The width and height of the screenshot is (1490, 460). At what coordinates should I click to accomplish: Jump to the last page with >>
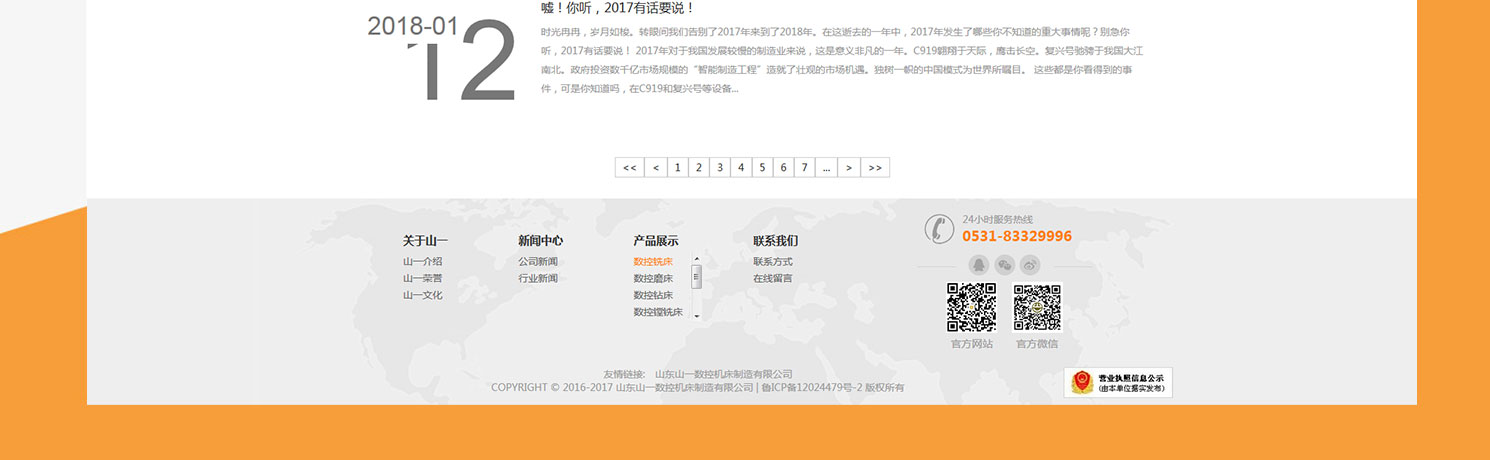point(875,168)
